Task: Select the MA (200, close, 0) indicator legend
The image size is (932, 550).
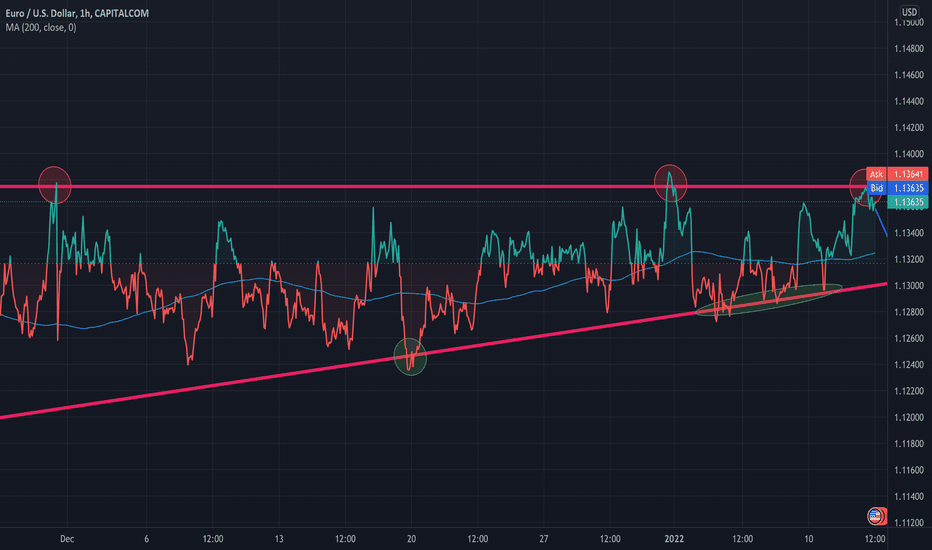Action: pos(40,27)
